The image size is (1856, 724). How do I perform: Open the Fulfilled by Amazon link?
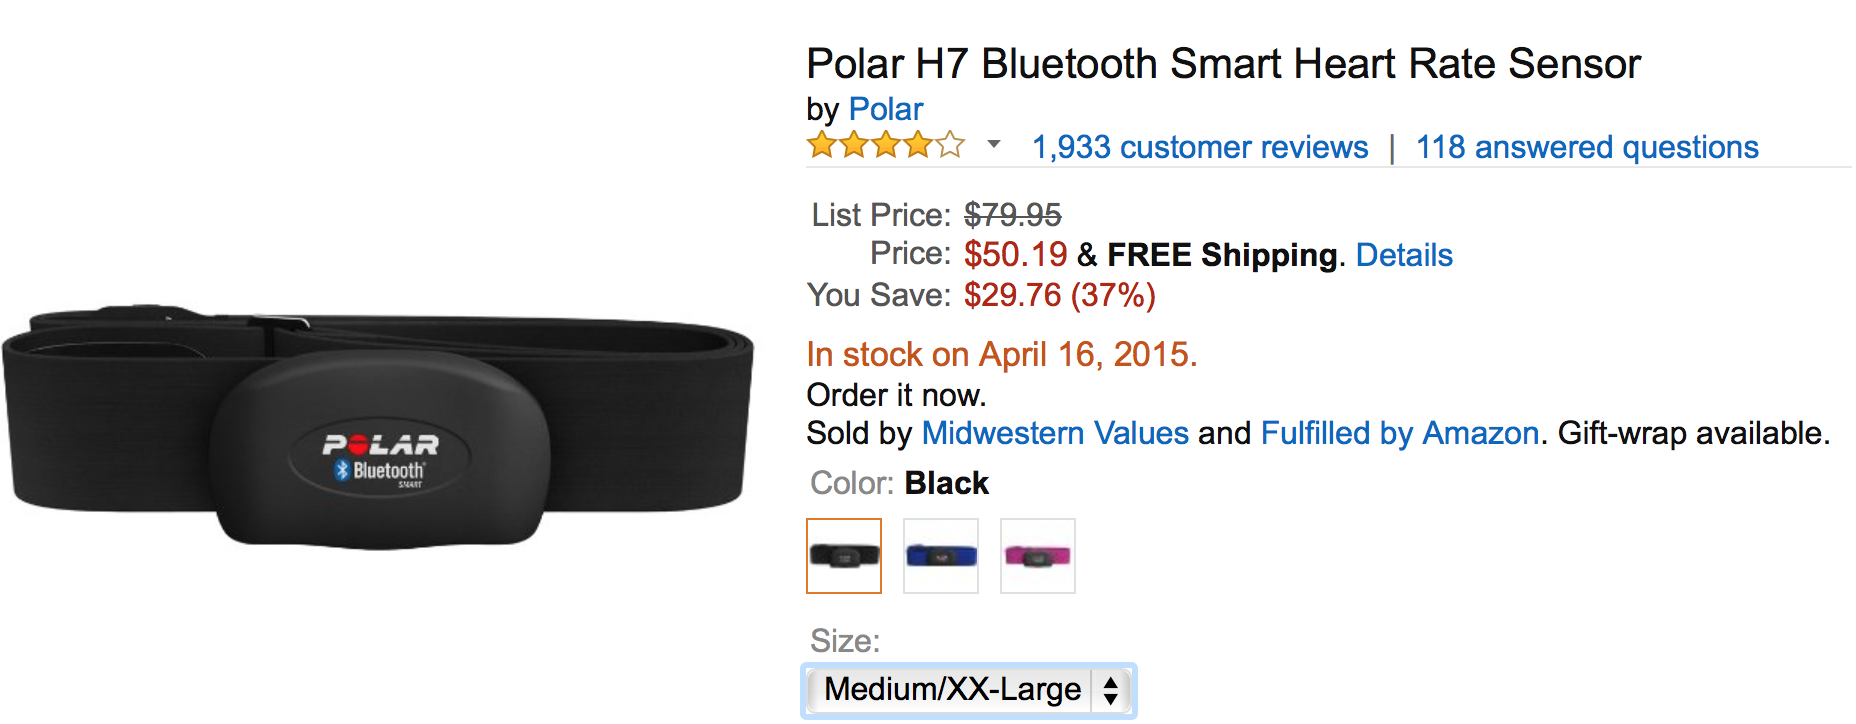(x=1400, y=433)
